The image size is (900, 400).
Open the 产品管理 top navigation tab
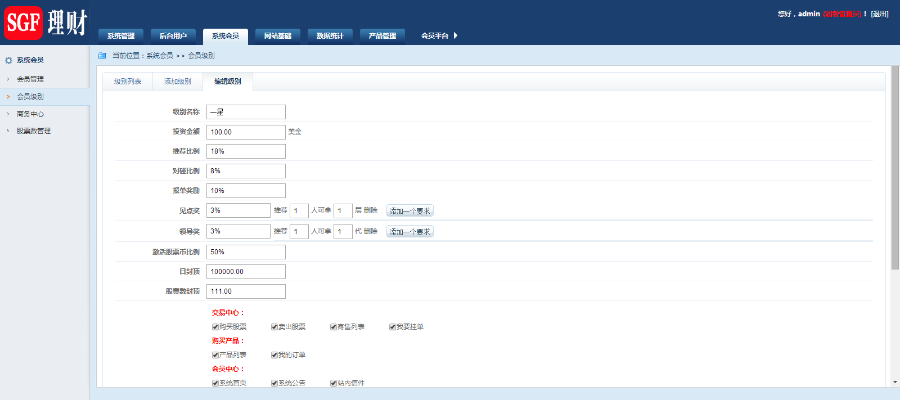382,36
